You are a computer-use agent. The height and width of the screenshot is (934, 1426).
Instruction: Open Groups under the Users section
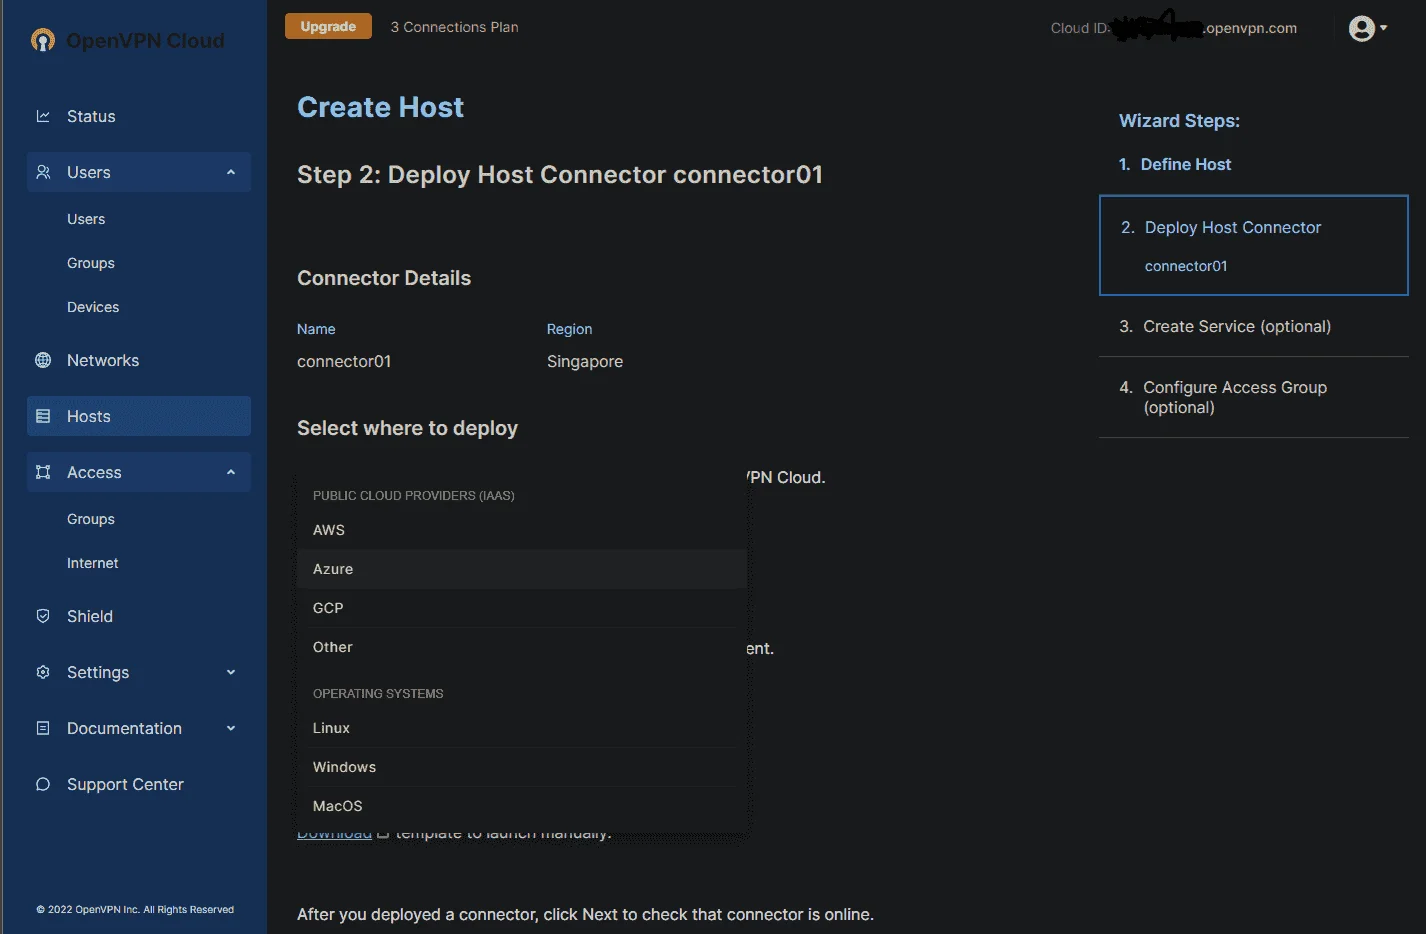[91, 263]
